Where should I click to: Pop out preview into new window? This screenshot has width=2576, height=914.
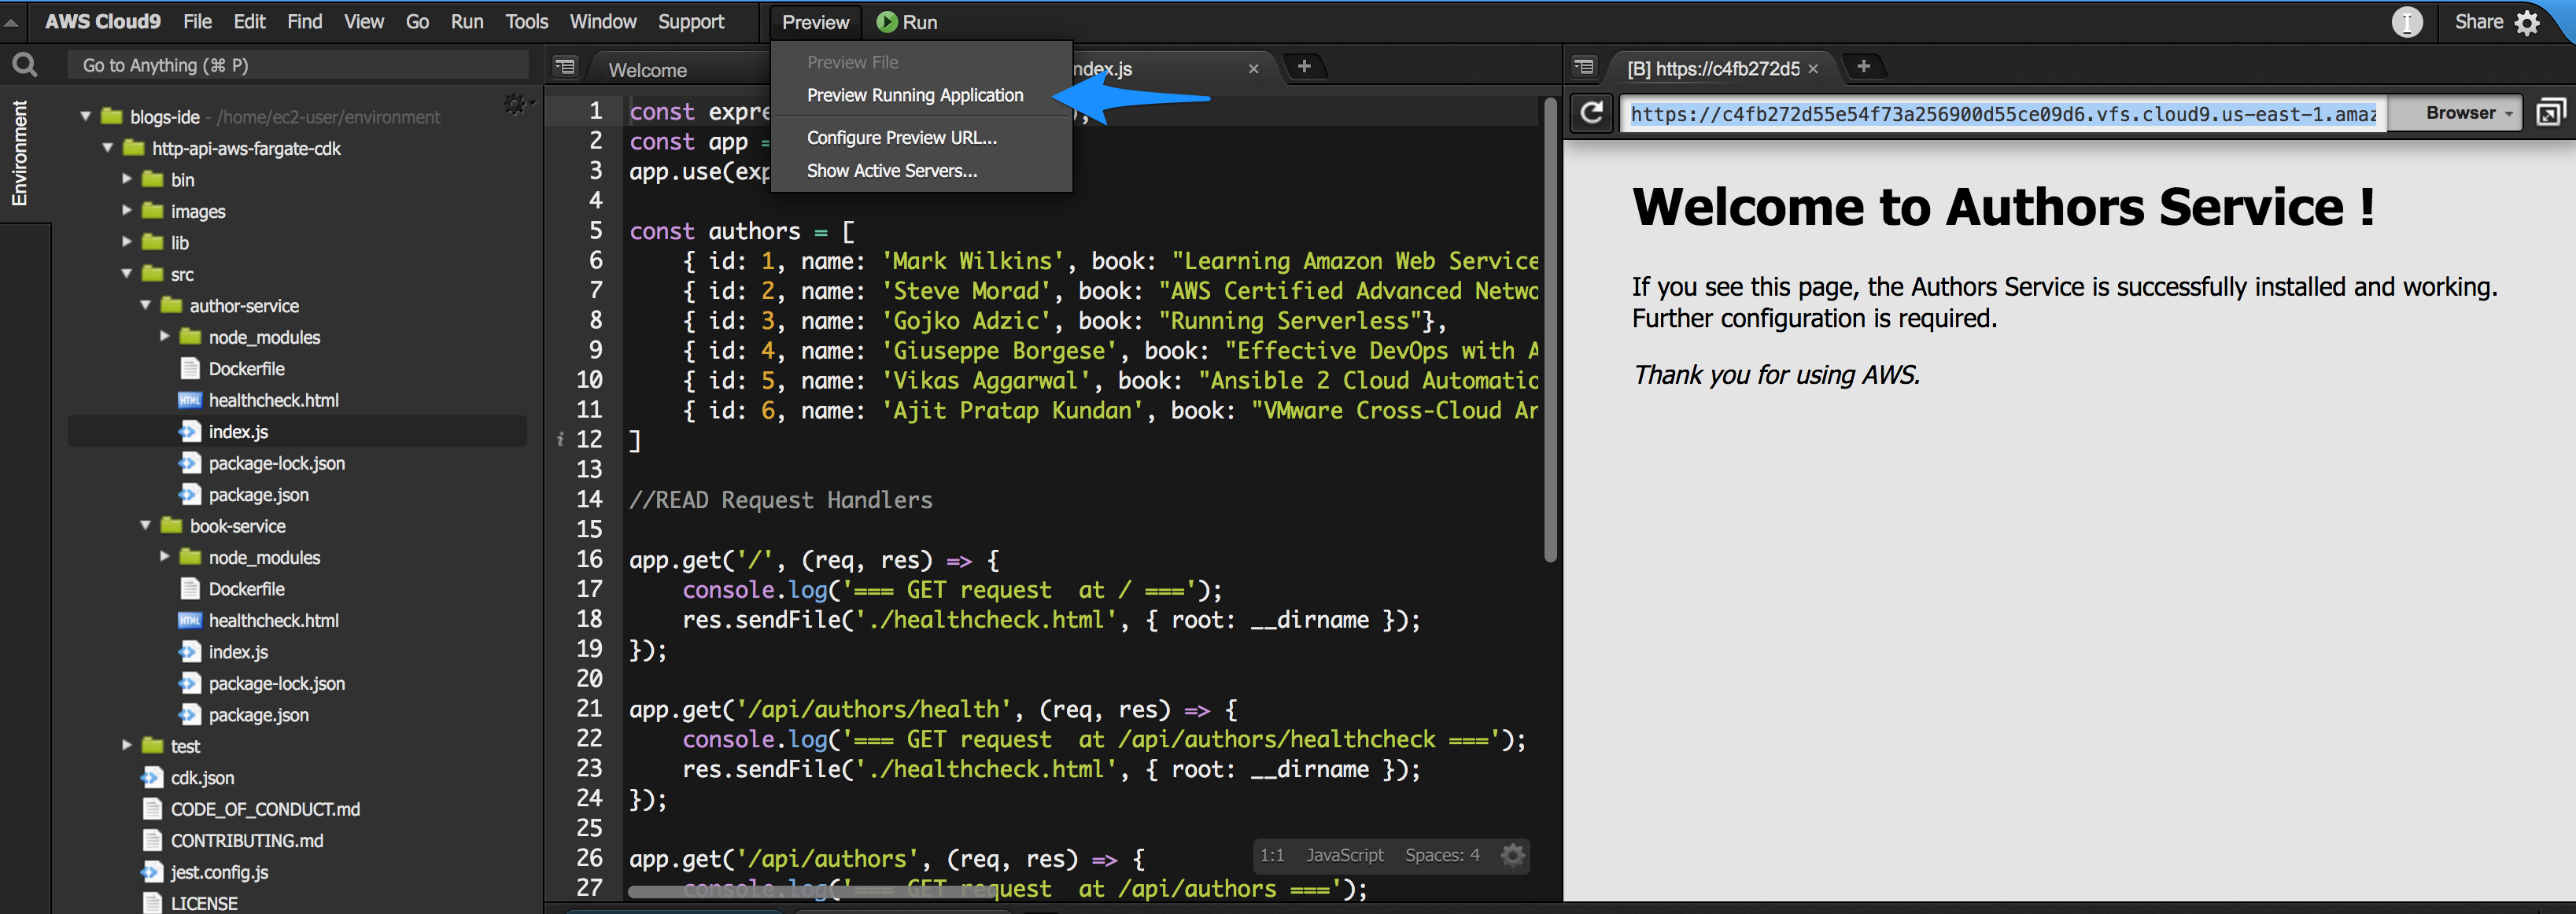[2550, 113]
